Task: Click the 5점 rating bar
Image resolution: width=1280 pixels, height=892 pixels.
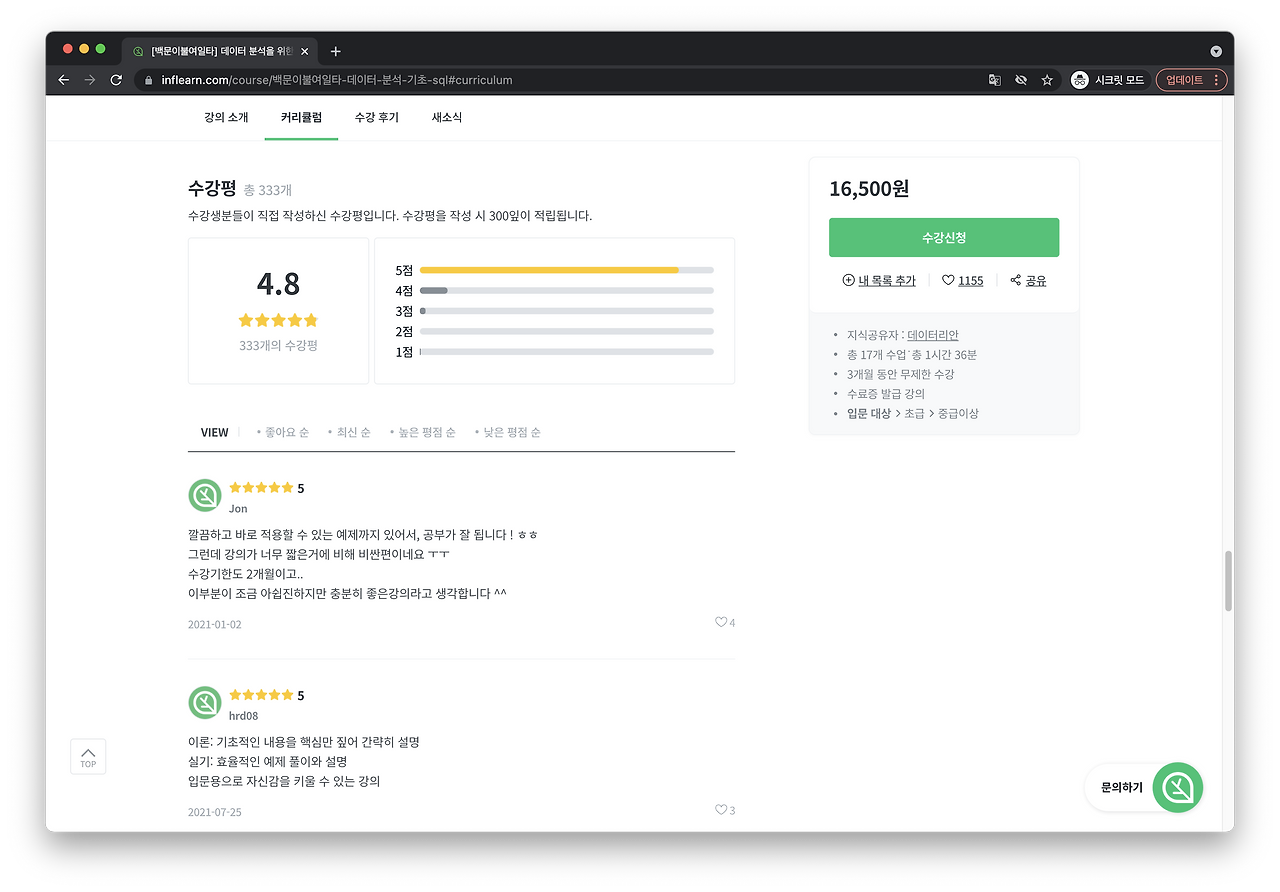Action: [x=567, y=270]
